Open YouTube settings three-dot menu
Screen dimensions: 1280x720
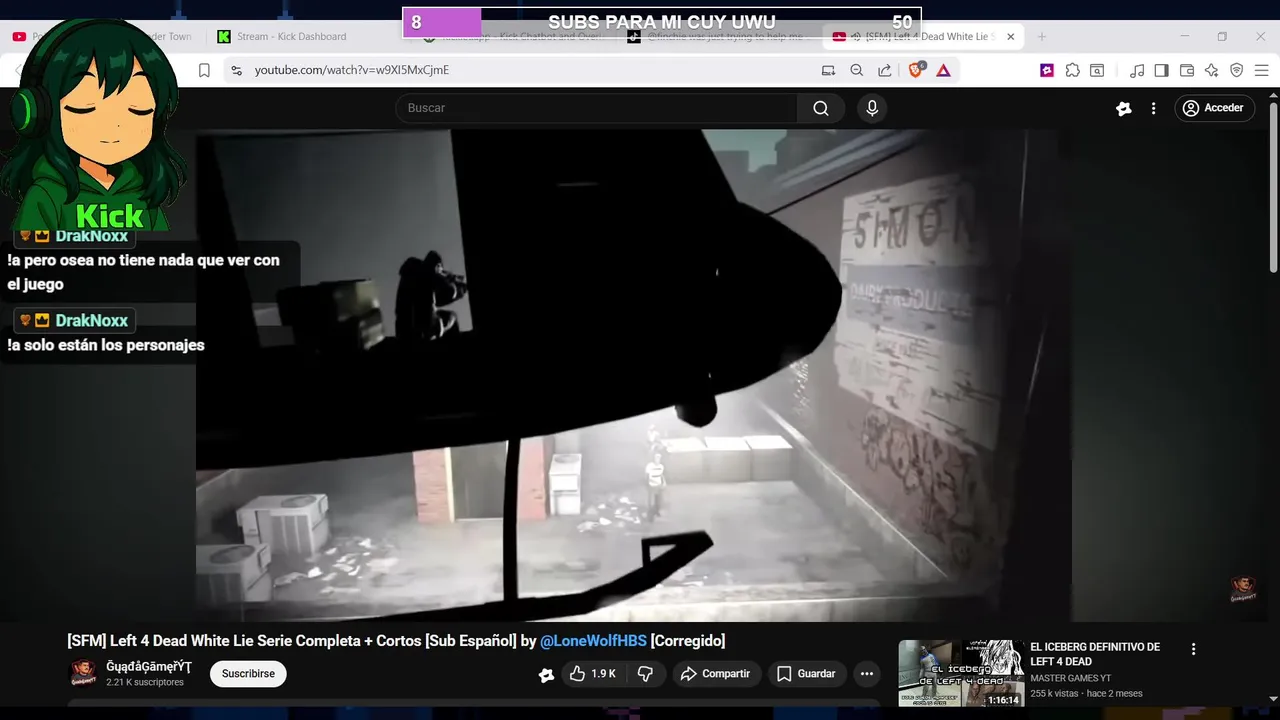coord(1153,108)
